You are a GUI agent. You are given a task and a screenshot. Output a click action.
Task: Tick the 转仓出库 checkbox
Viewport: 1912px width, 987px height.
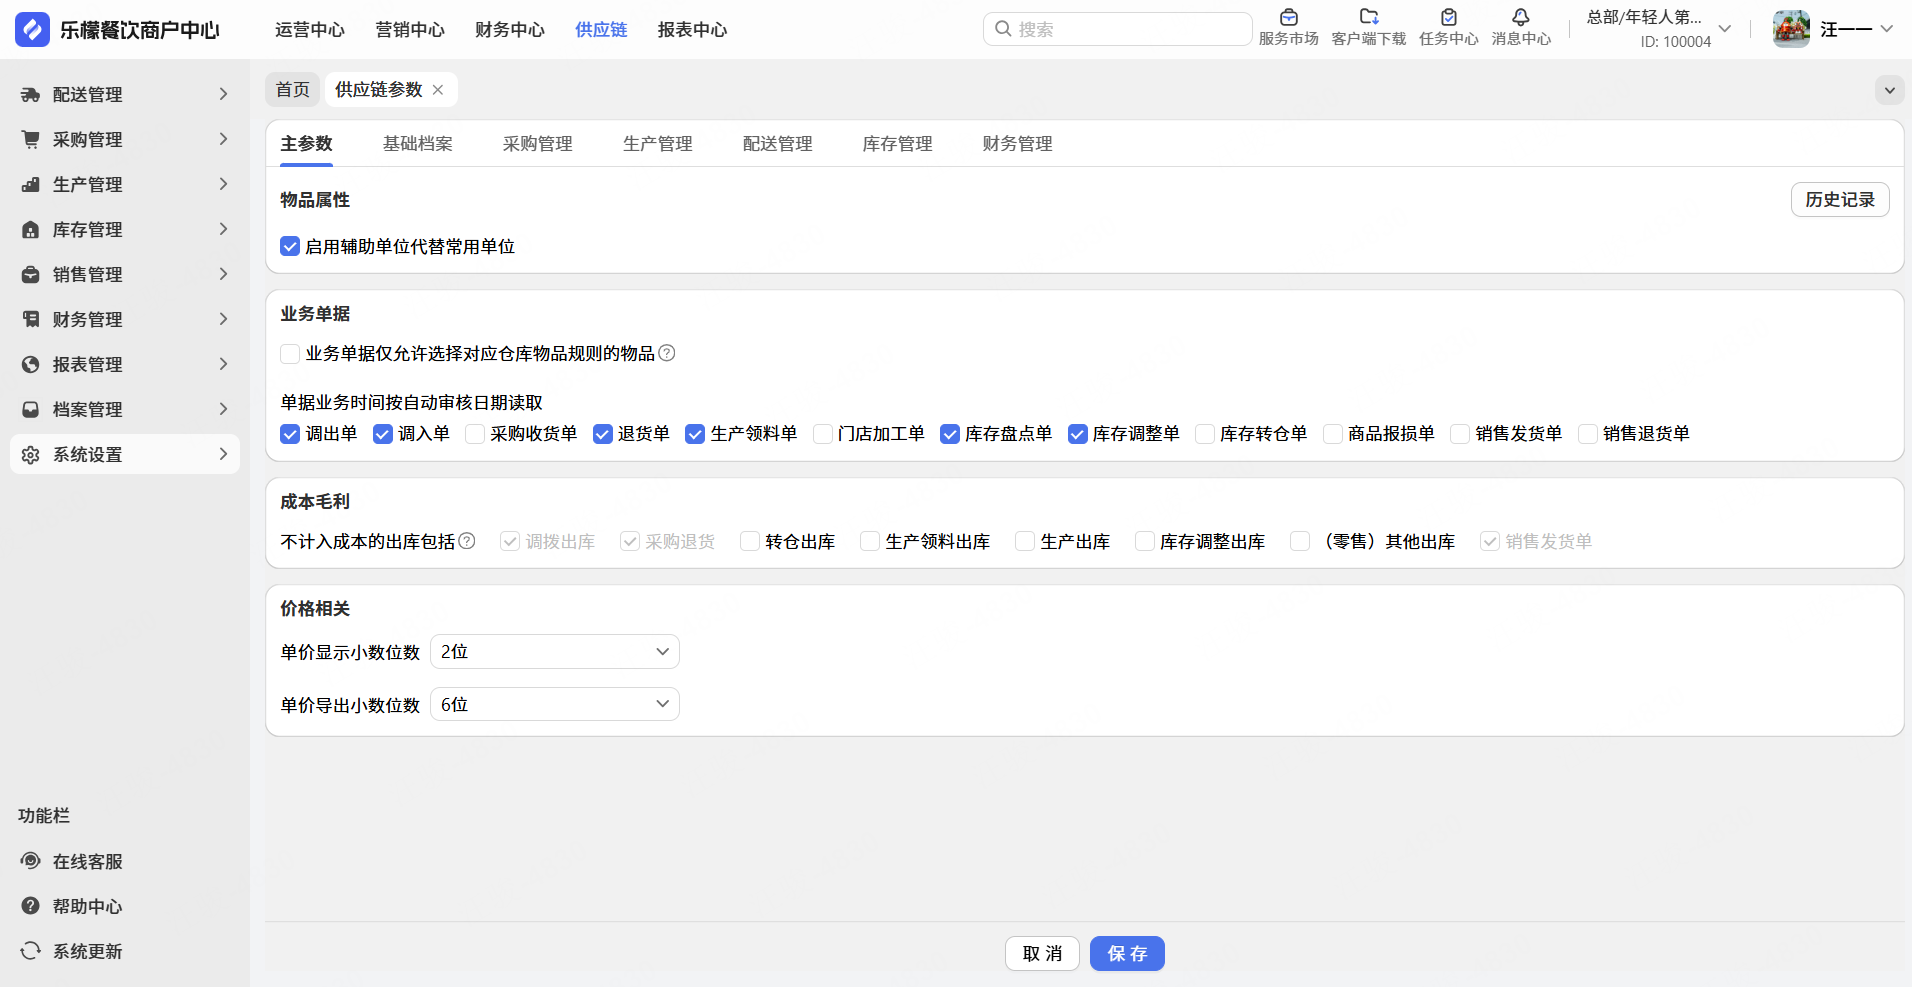(x=750, y=541)
